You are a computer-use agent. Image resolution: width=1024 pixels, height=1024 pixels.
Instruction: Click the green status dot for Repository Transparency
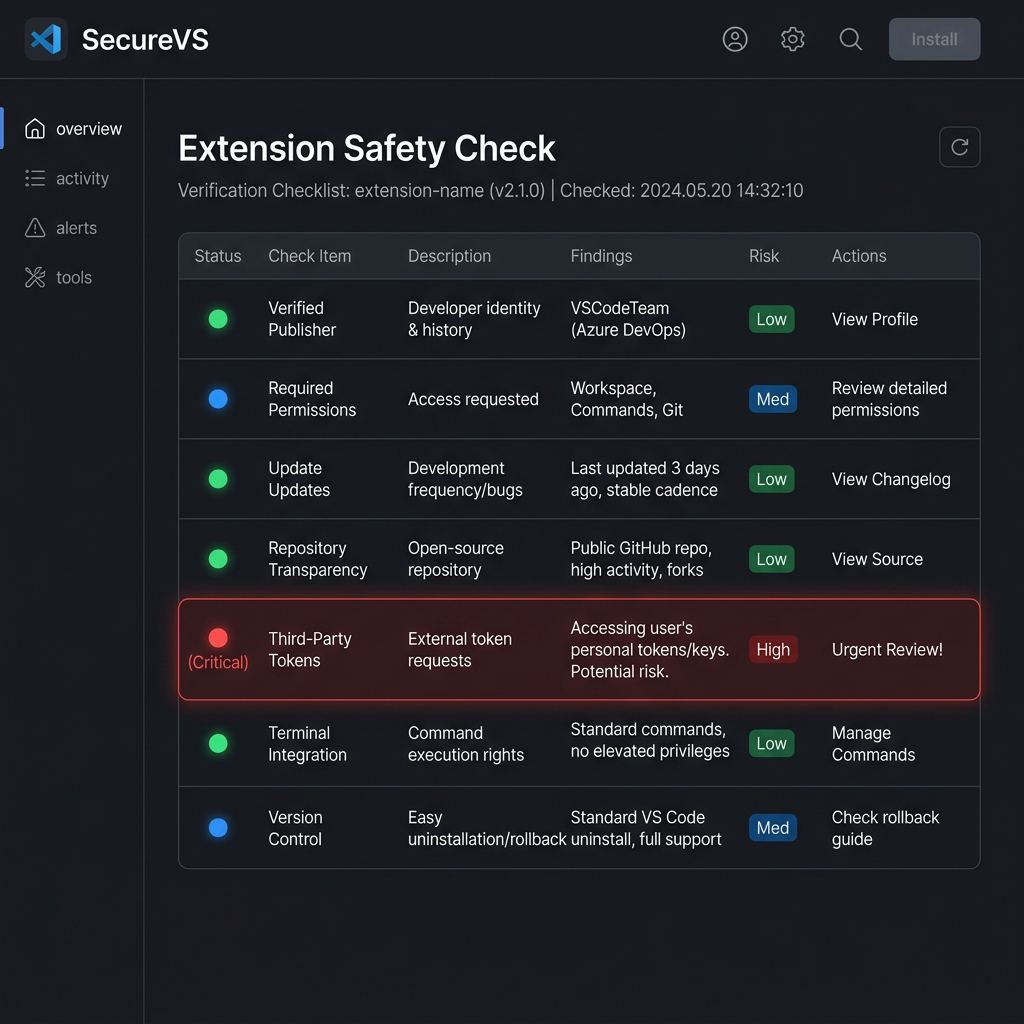tap(218, 558)
